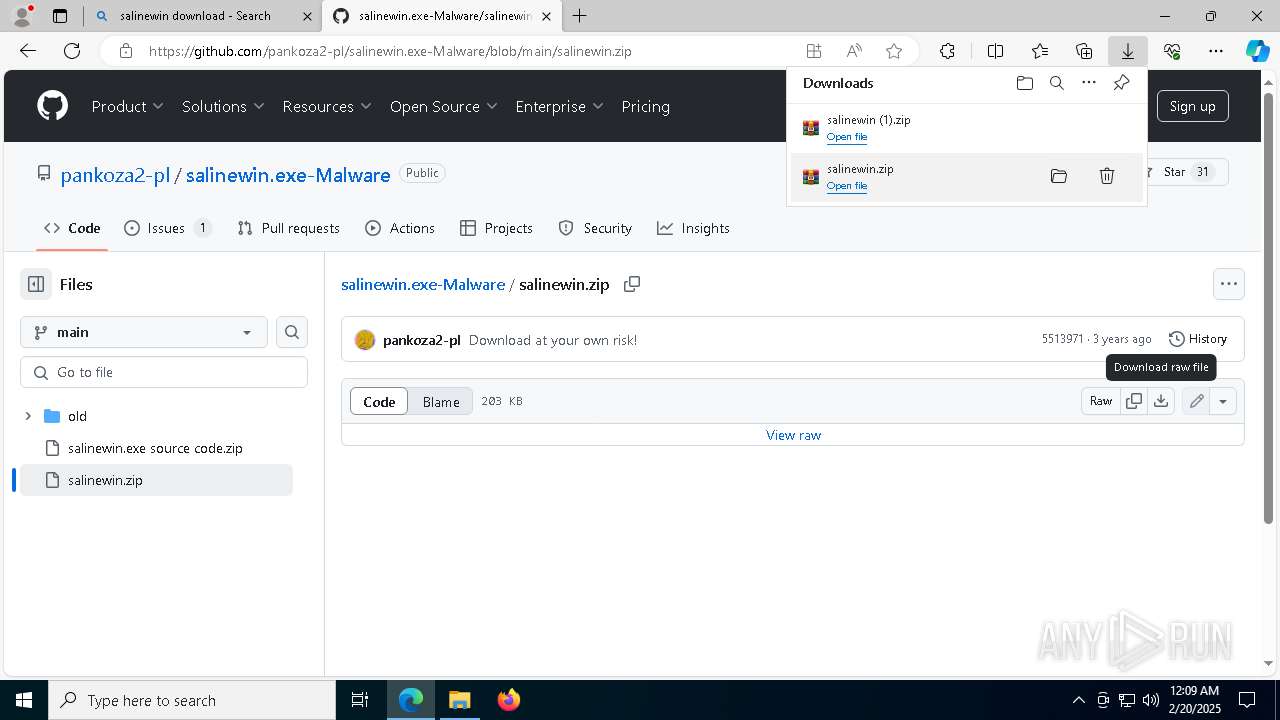Open Collections icon in toolbar
1280x720 pixels.
[x=1084, y=51]
